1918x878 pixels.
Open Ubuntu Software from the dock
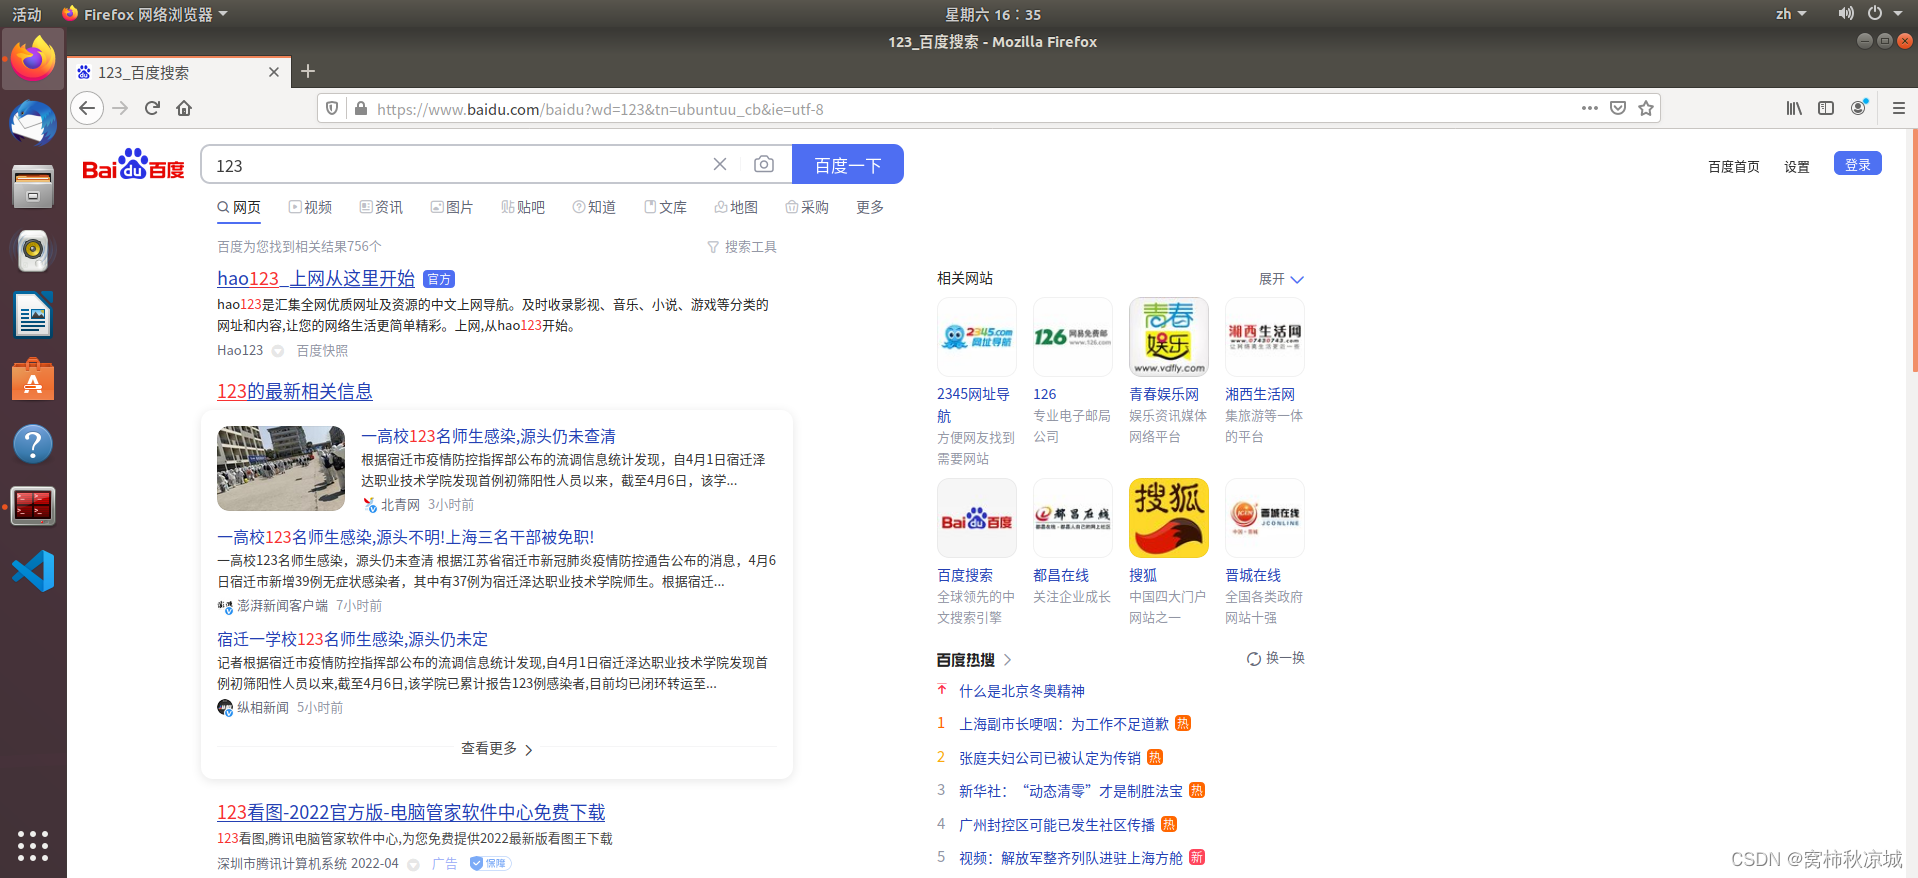pos(33,379)
